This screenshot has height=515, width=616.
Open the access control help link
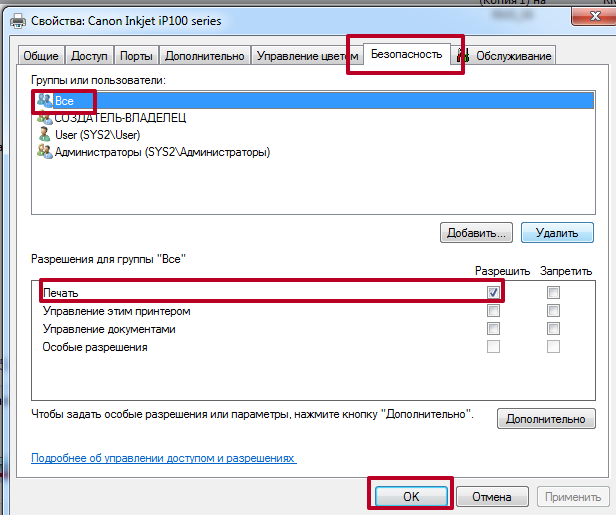(x=163, y=458)
